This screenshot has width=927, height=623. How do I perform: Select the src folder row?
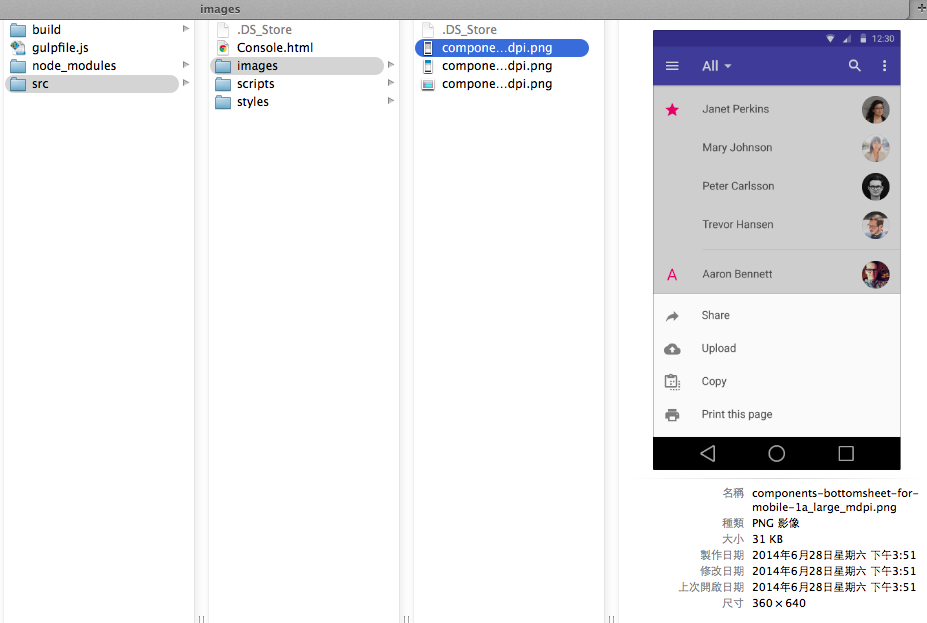92,84
